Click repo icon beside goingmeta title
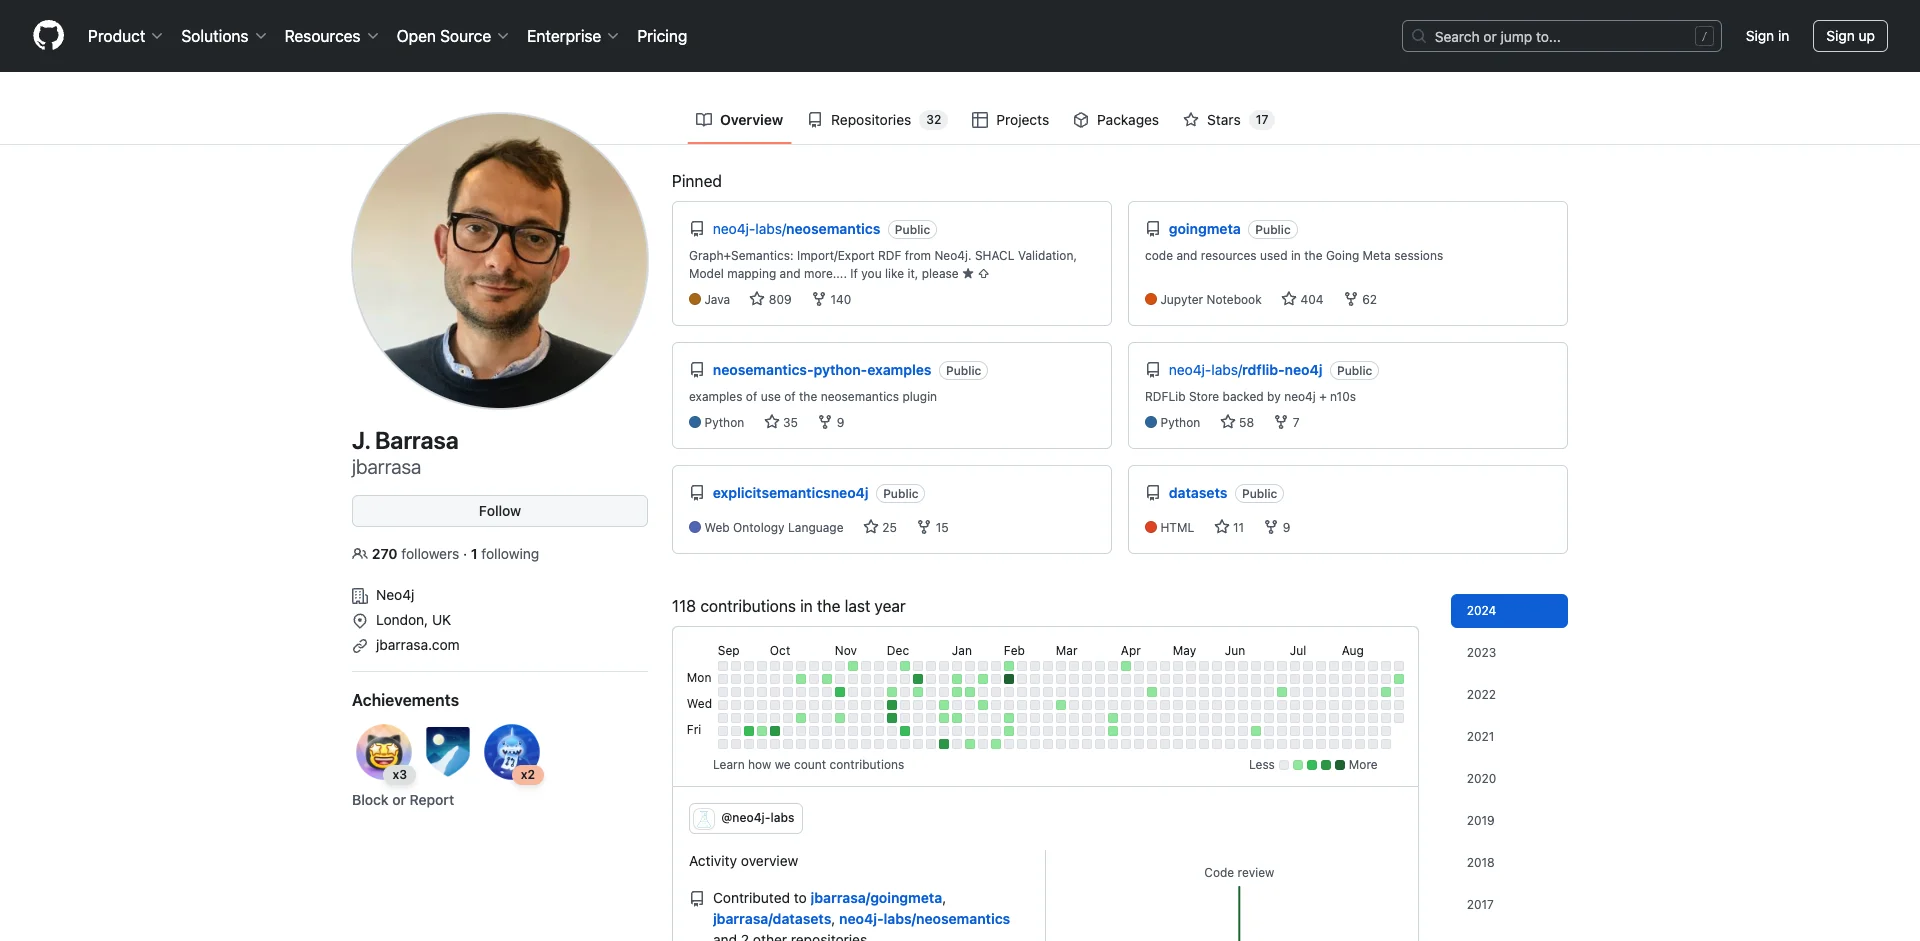This screenshot has height=941, width=1920. tap(1153, 229)
